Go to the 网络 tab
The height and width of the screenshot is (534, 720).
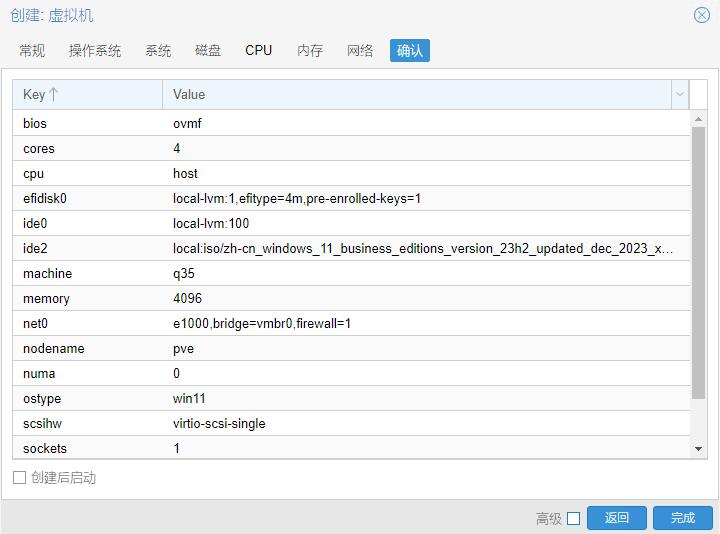coord(360,50)
